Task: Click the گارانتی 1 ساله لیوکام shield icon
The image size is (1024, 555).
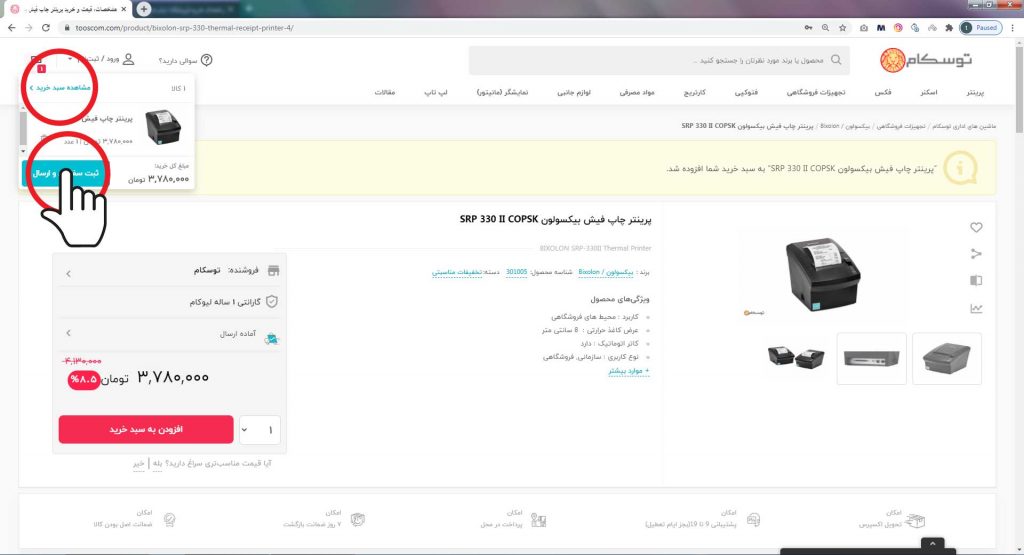Action: 272,302
